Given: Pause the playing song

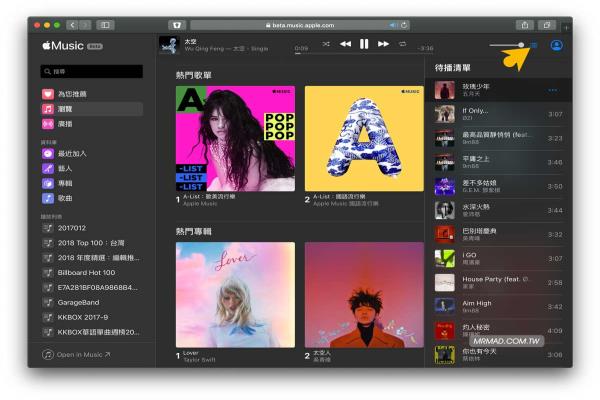Looking at the screenshot, I should pos(364,44).
